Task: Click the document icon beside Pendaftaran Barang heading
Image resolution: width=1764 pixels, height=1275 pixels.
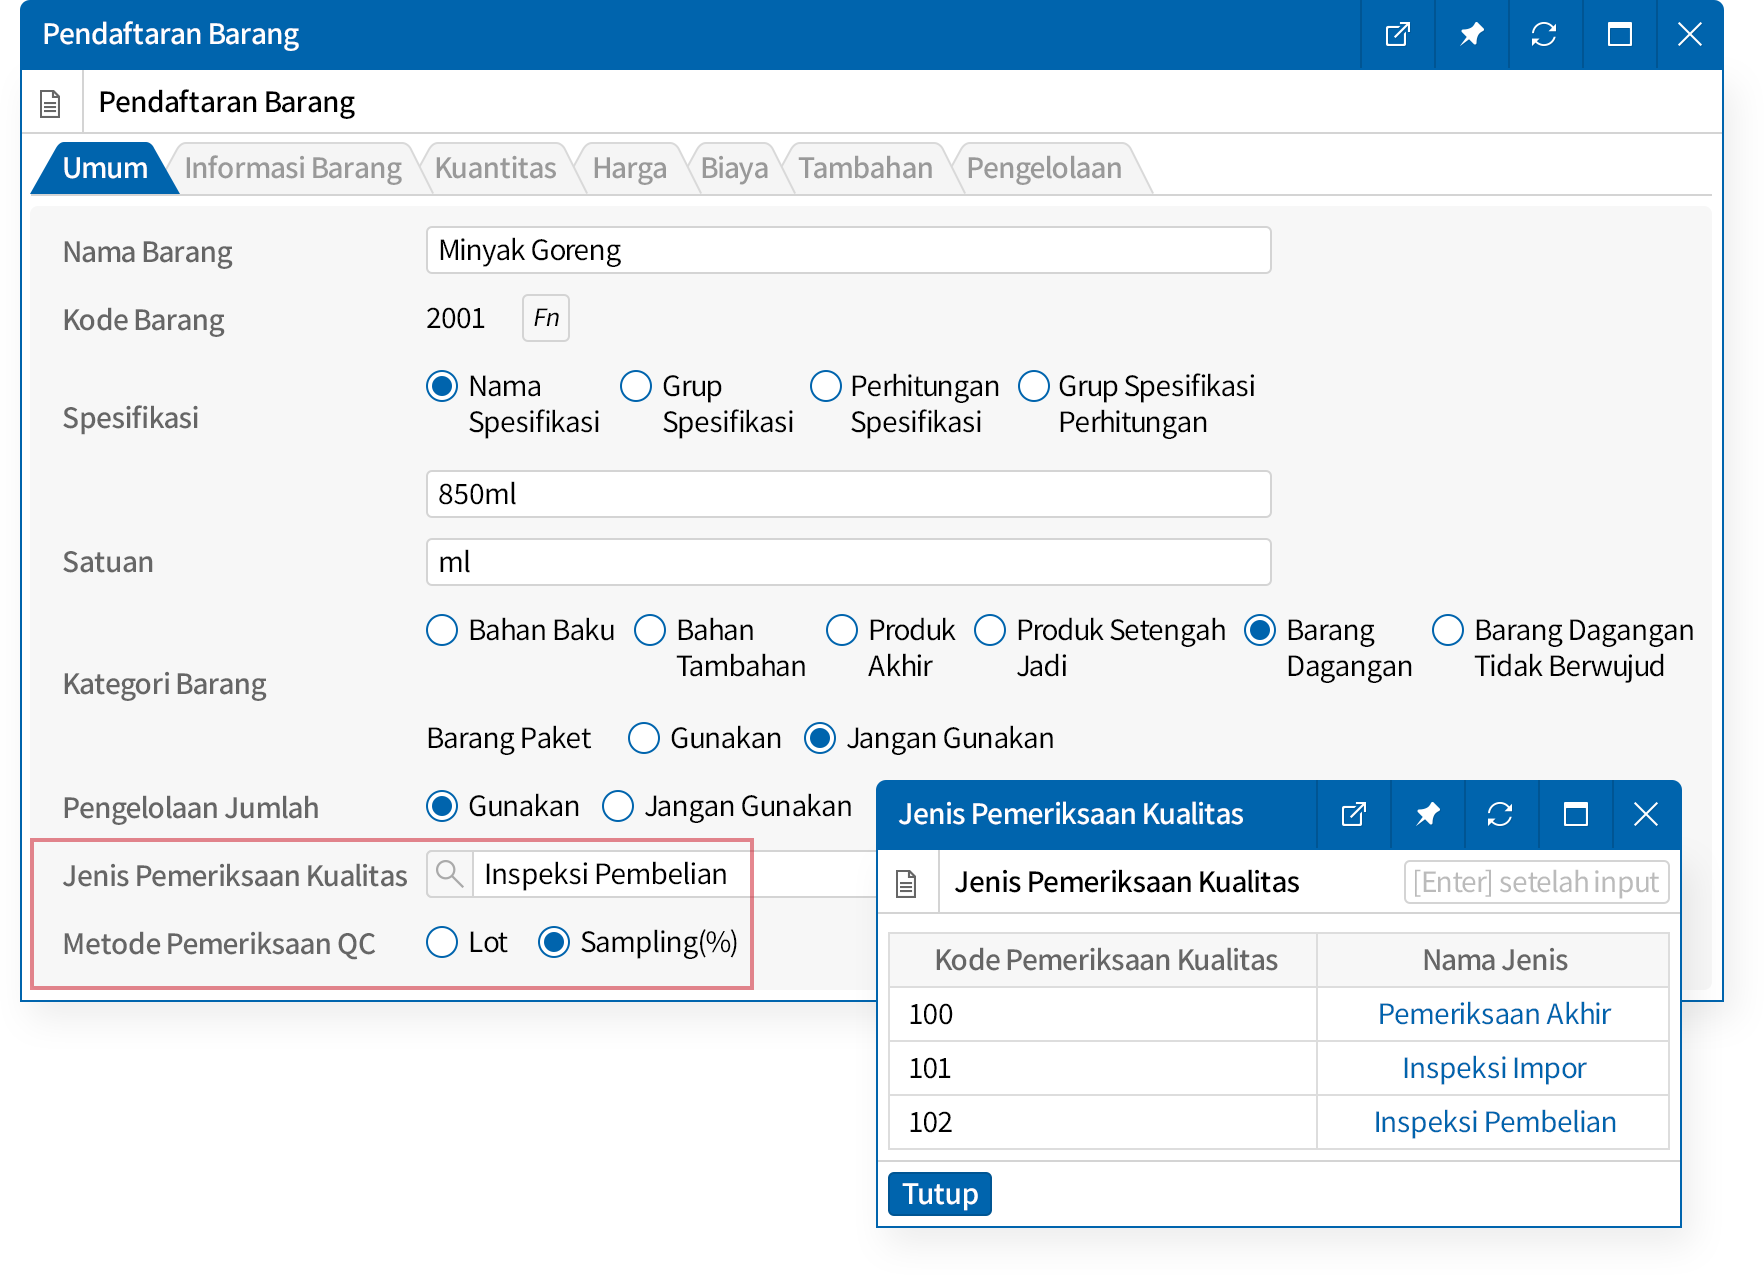Action: click(50, 103)
